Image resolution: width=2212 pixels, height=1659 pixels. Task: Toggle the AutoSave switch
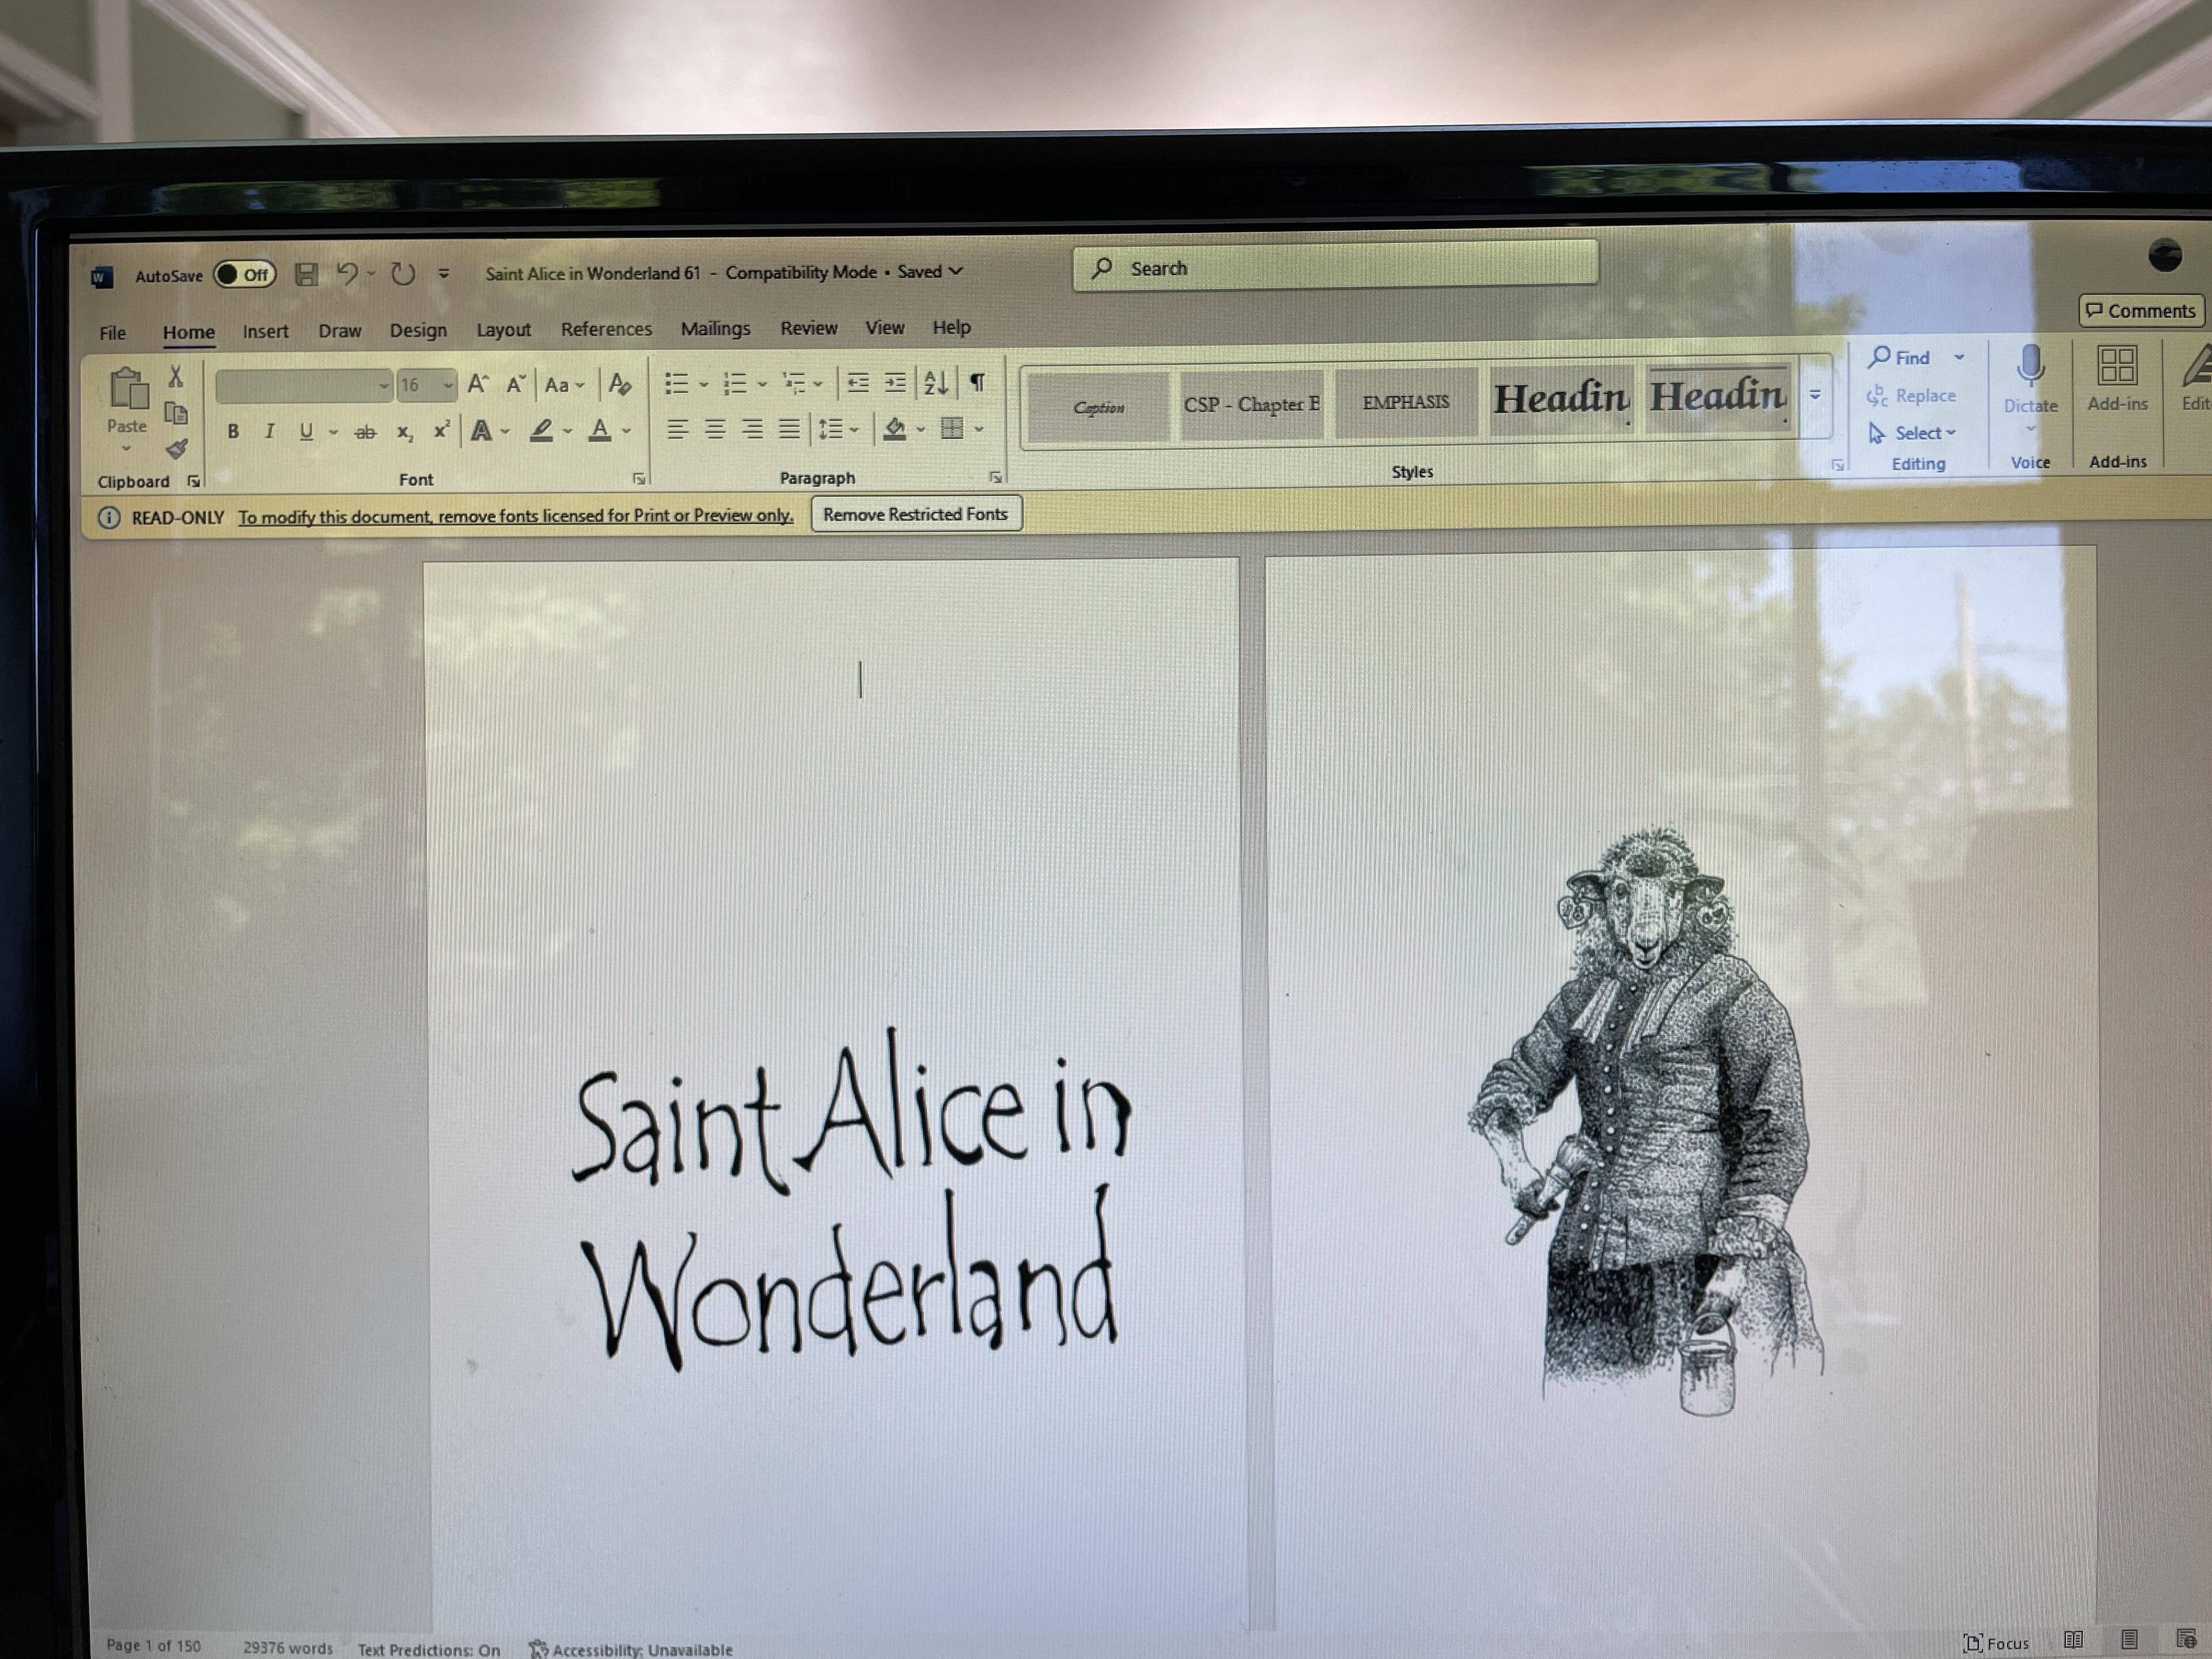pos(245,274)
